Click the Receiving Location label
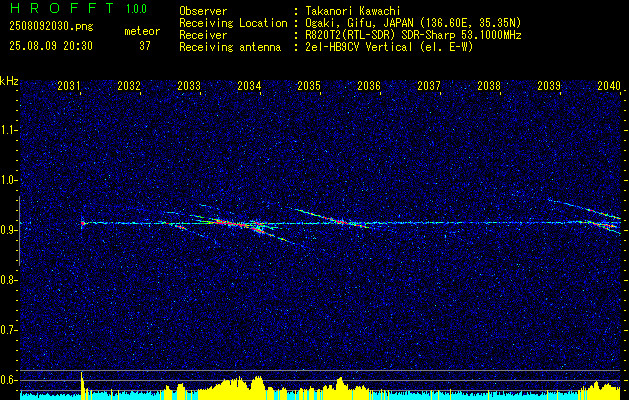The image size is (629, 400). [x=233, y=23]
